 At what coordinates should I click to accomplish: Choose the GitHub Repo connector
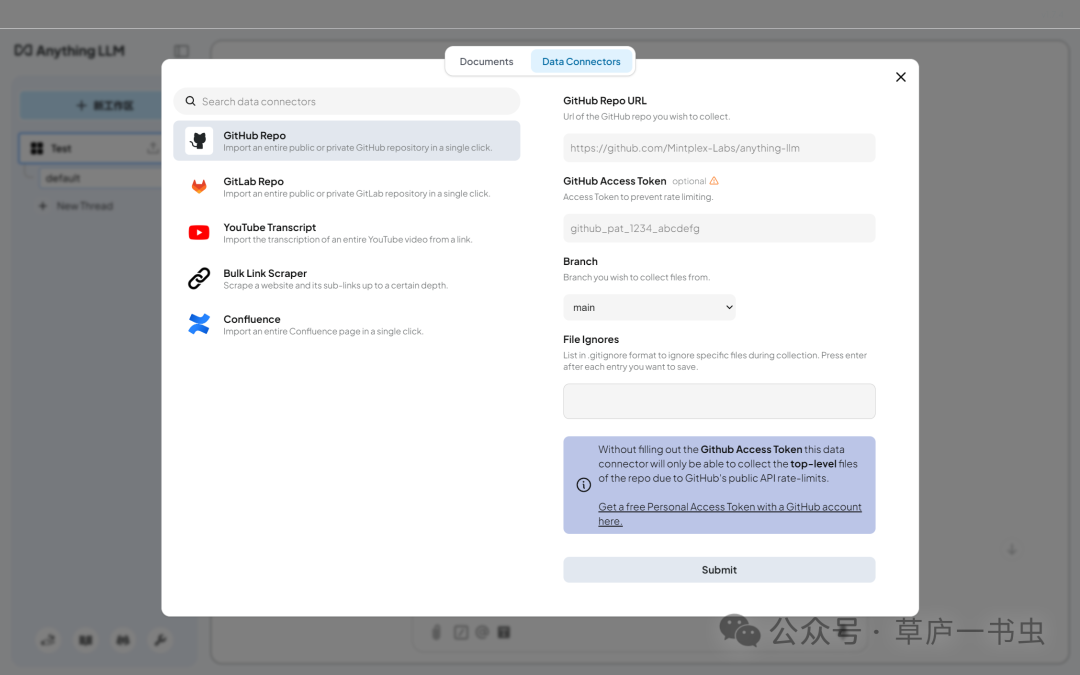tap(346, 141)
